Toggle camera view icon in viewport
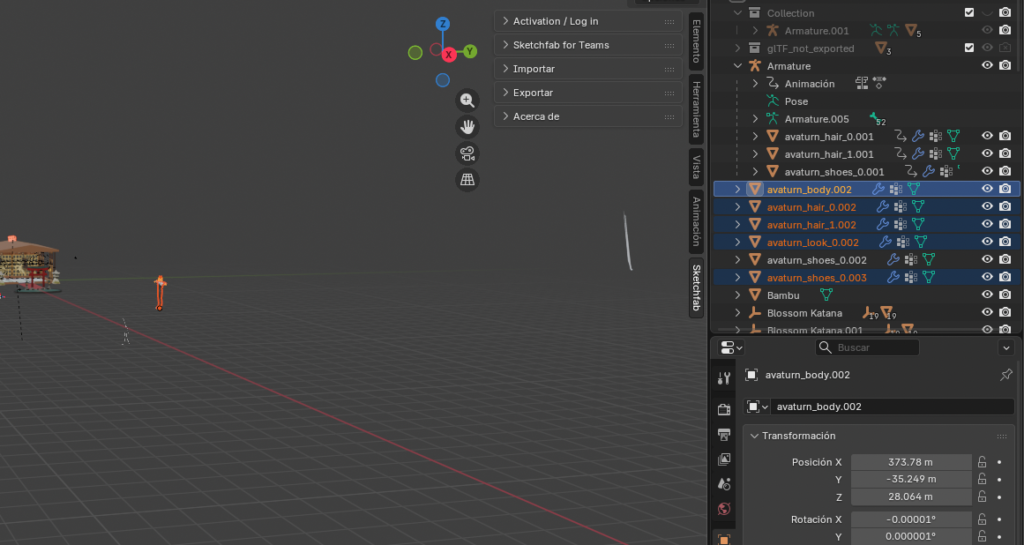Image resolution: width=1024 pixels, height=545 pixels. pyautogui.click(x=467, y=153)
